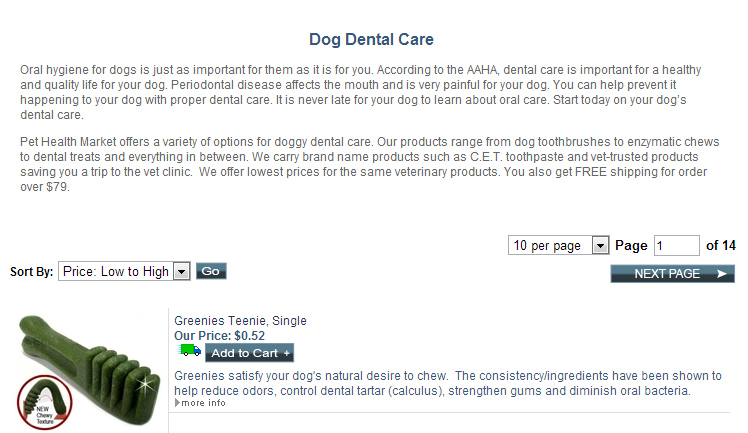748x433 pixels.
Task: Add Greenies Teenie to cart
Action: coord(249,353)
